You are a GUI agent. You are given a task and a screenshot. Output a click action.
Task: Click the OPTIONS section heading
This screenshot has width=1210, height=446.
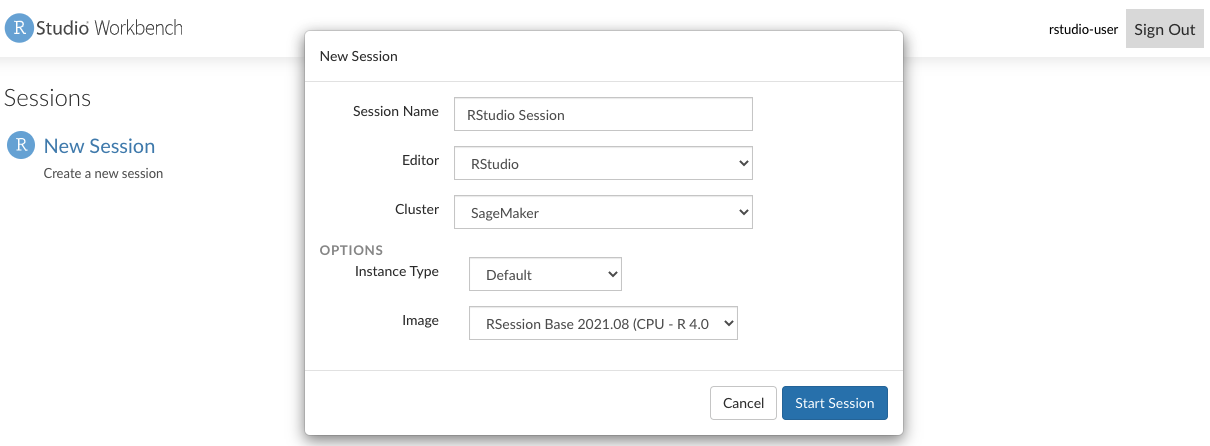coord(351,250)
